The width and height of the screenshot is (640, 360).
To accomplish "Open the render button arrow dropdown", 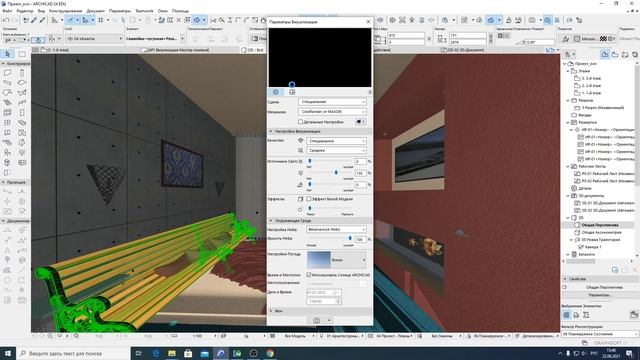I will 329,320.
